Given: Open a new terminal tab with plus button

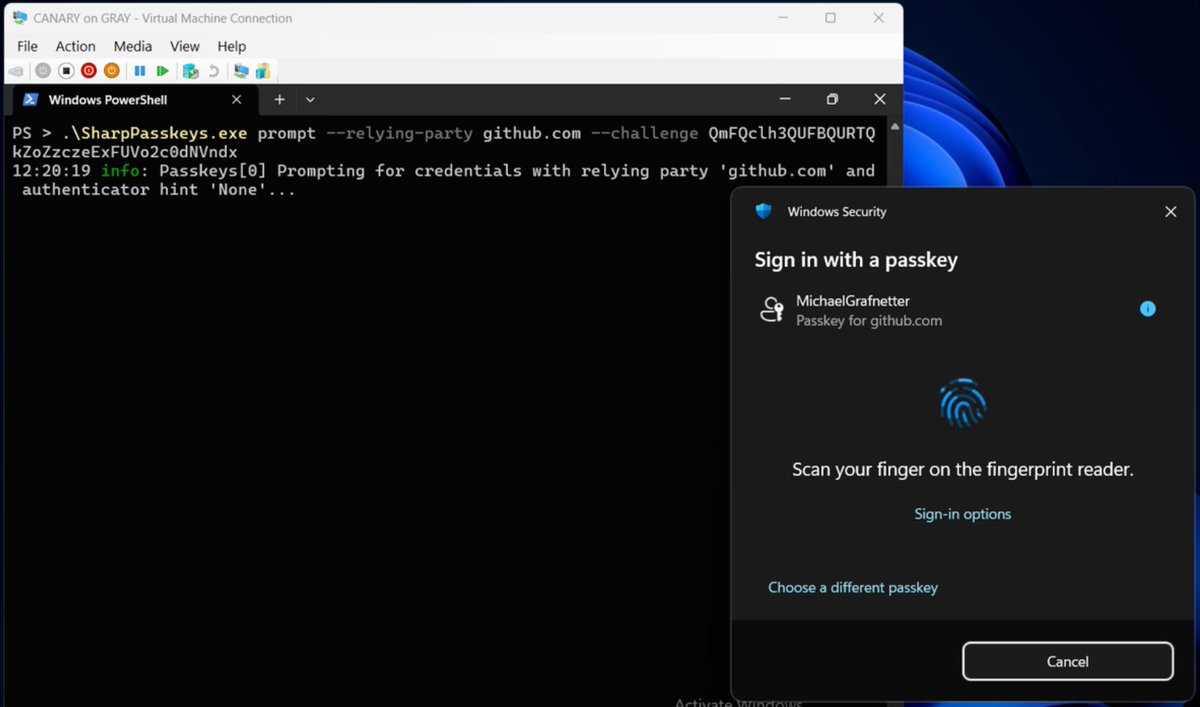Looking at the screenshot, I should [280, 100].
